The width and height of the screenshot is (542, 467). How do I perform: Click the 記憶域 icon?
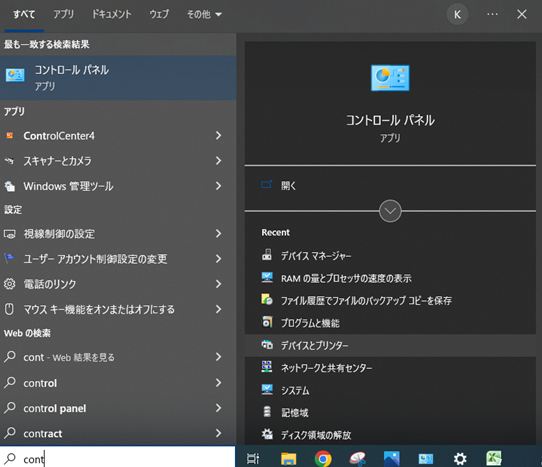tap(267, 411)
